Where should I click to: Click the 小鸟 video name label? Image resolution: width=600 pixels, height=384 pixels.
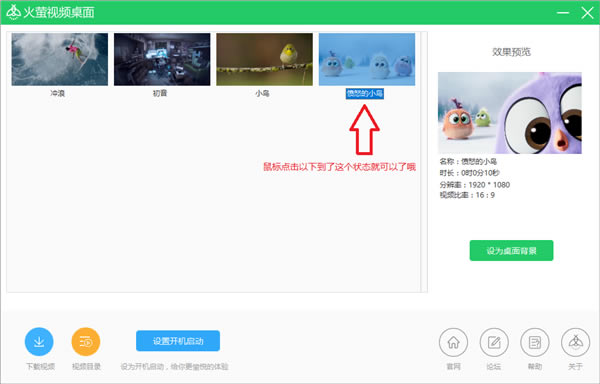(262, 93)
